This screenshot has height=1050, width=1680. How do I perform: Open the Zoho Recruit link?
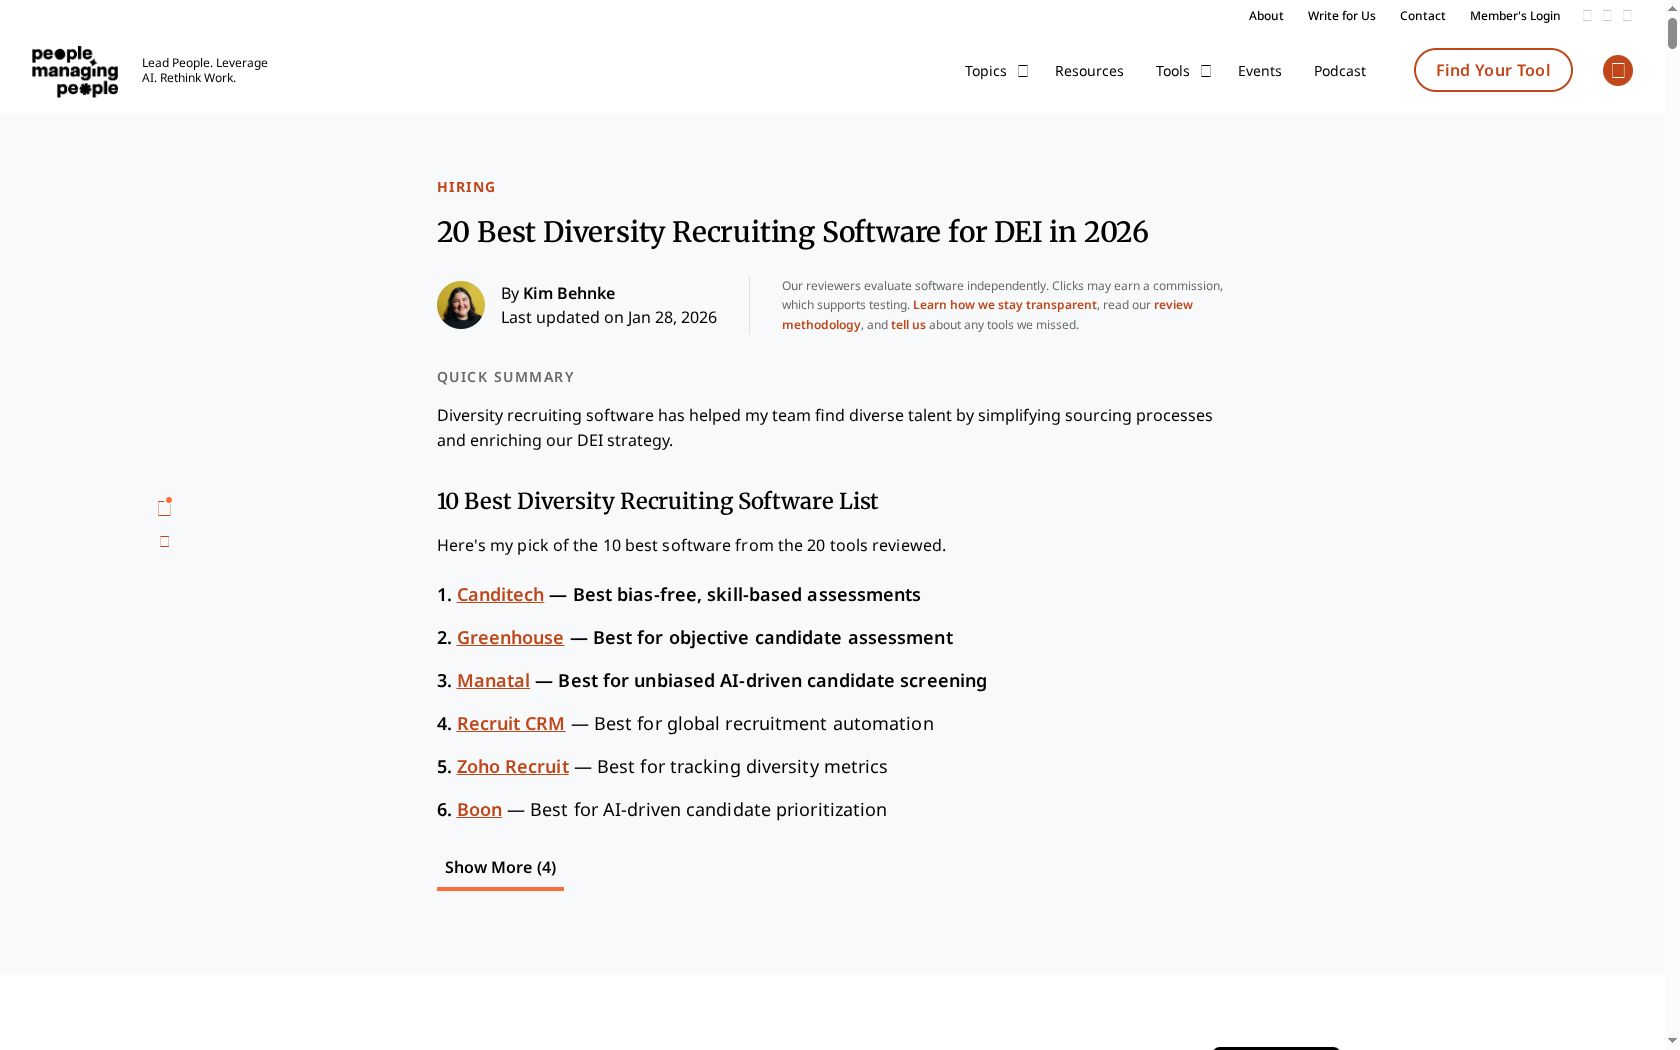point(513,766)
